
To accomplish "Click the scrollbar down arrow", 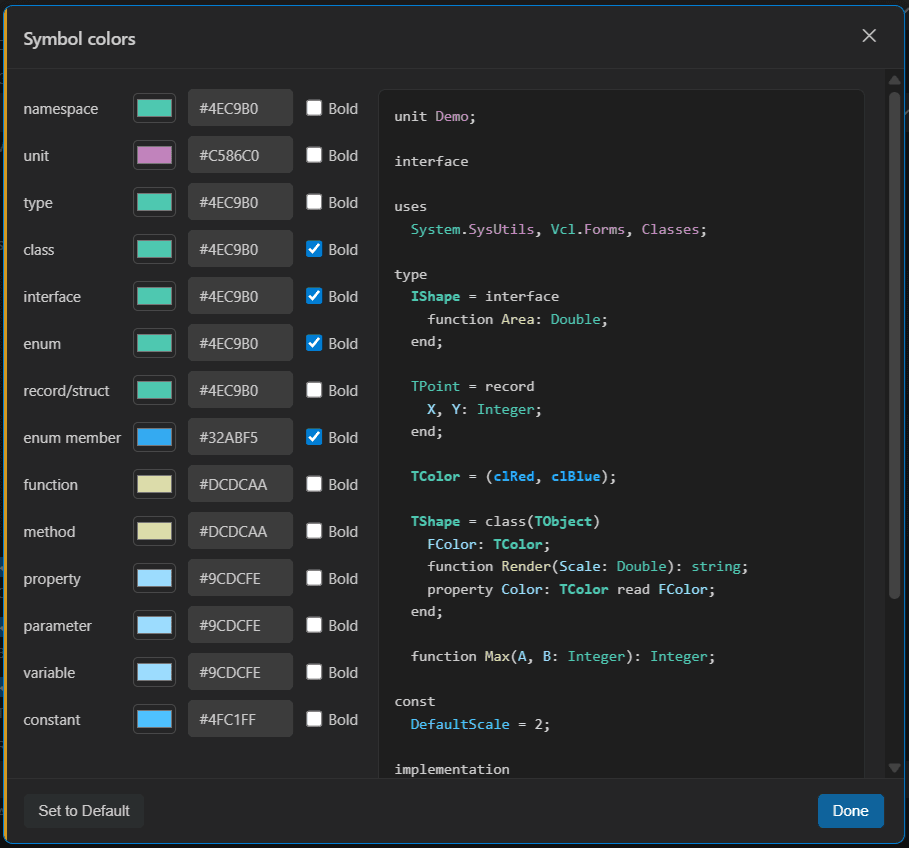I will tap(894, 767).
